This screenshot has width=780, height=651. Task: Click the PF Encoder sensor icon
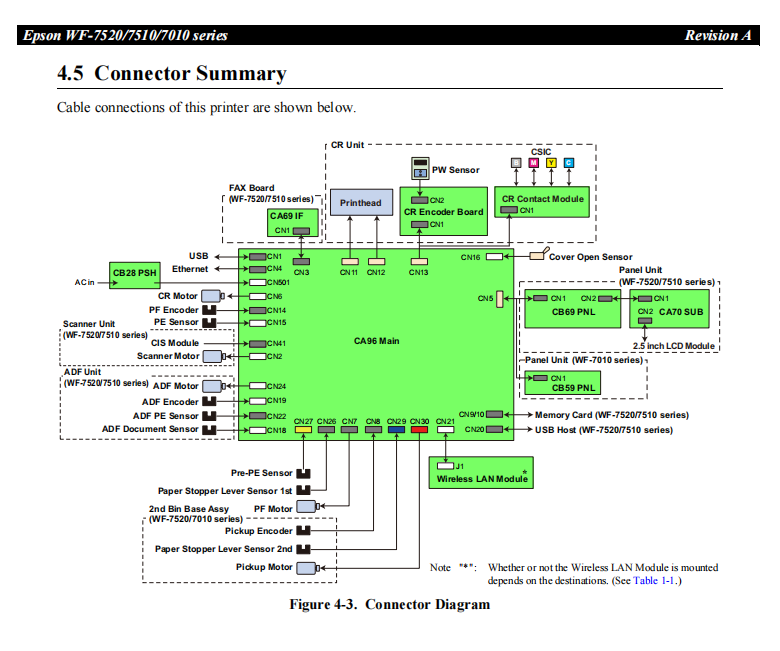coord(210,310)
